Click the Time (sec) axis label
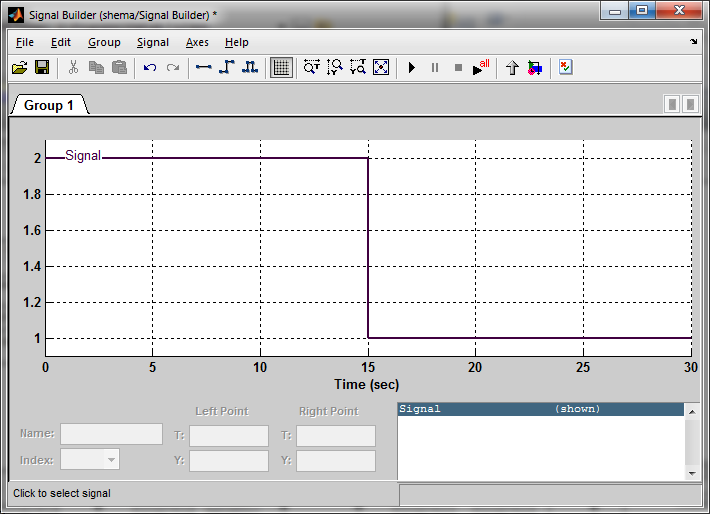The height and width of the screenshot is (514, 710). tap(367, 384)
